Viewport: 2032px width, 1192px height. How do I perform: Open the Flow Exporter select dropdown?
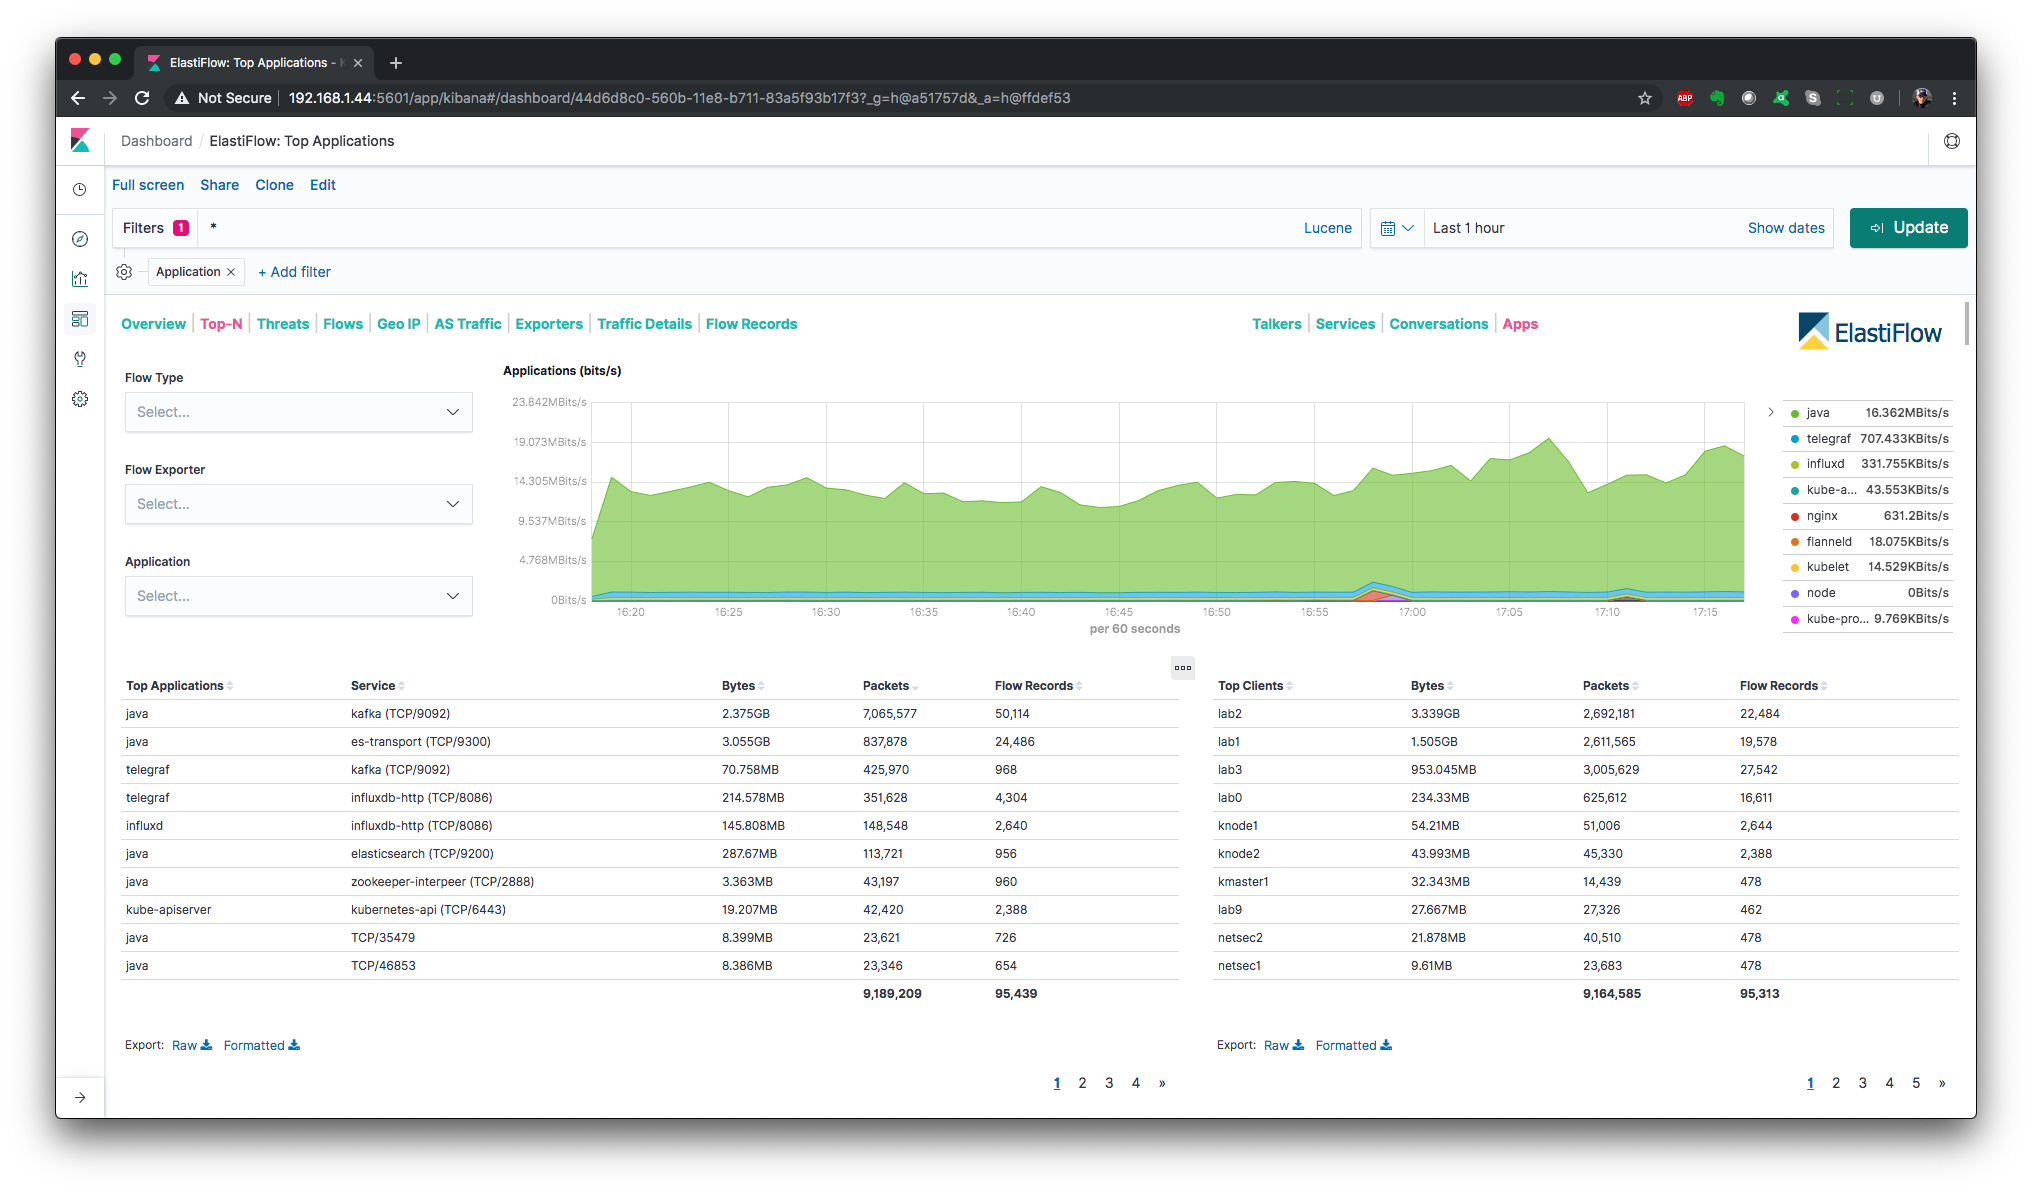coord(298,504)
